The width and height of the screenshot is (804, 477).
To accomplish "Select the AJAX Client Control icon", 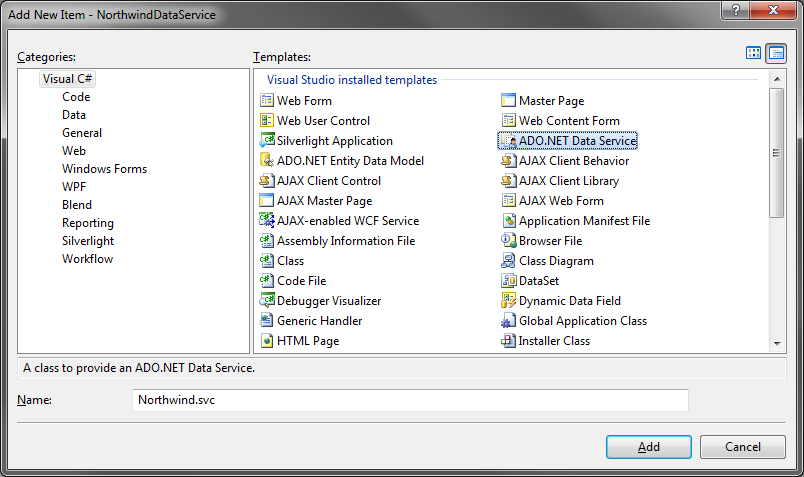I will pos(267,181).
